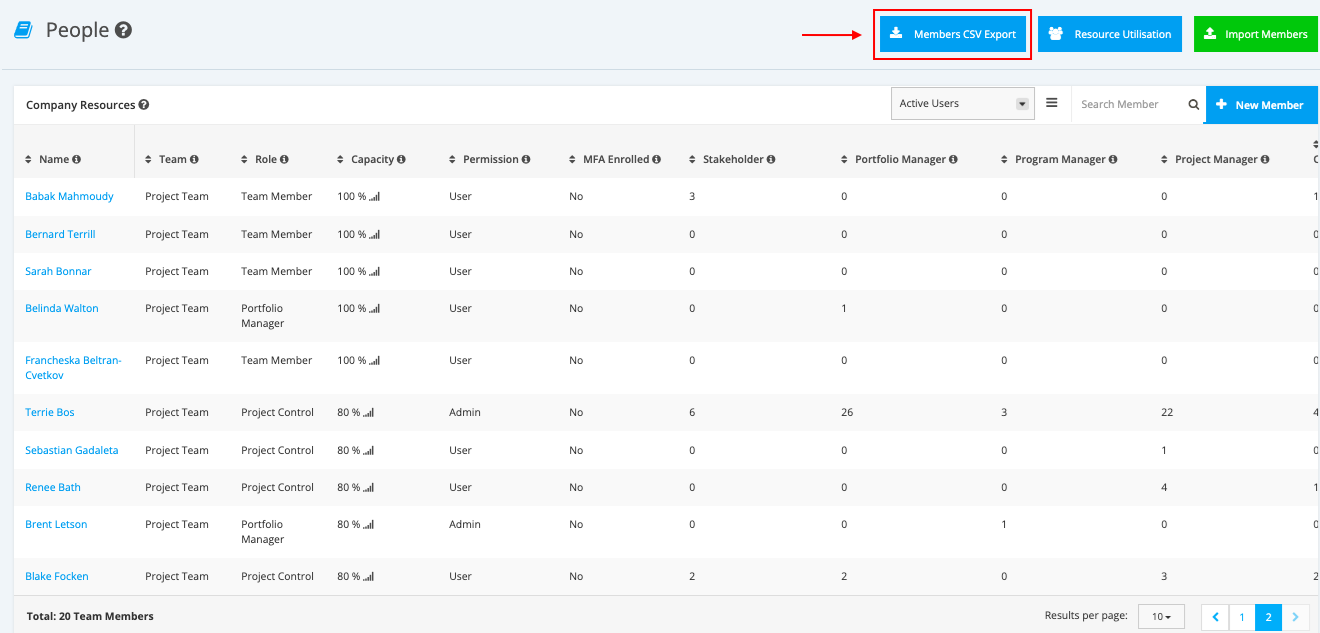This screenshot has height=633, width=1320.
Task: Go to the previous page arrow
Action: tap(1215, 617)
